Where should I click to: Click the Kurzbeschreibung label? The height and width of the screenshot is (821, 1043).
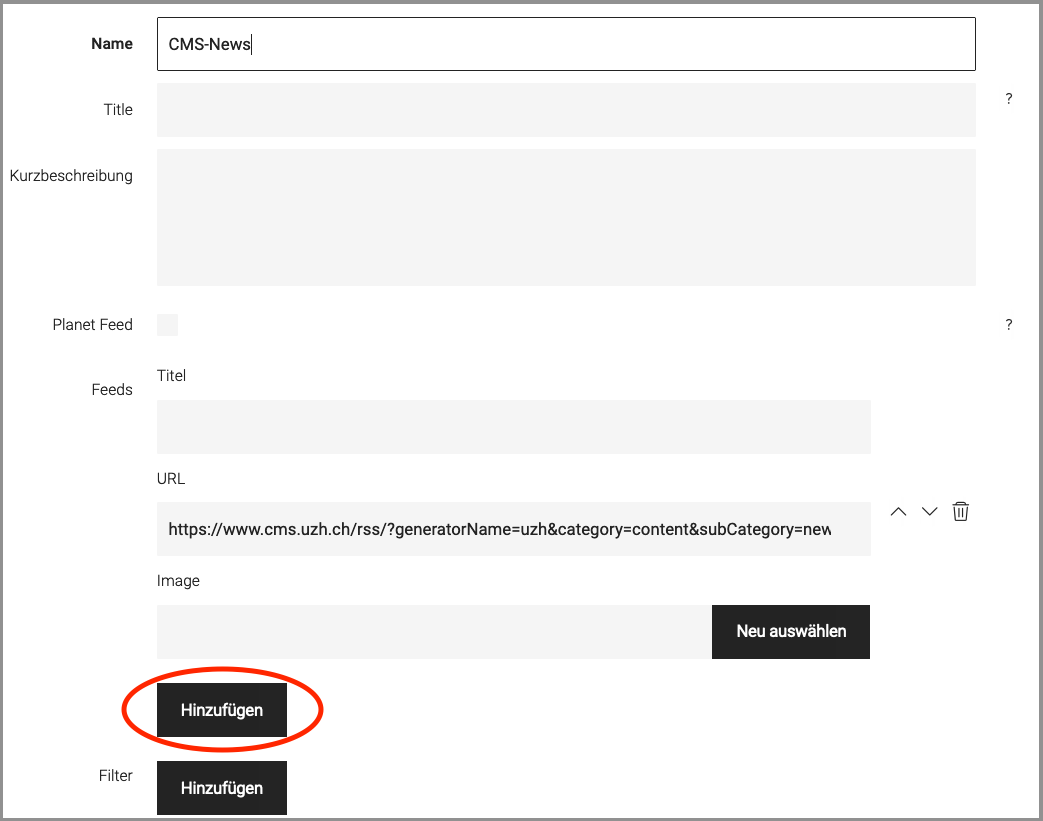(x=71, y=176)
